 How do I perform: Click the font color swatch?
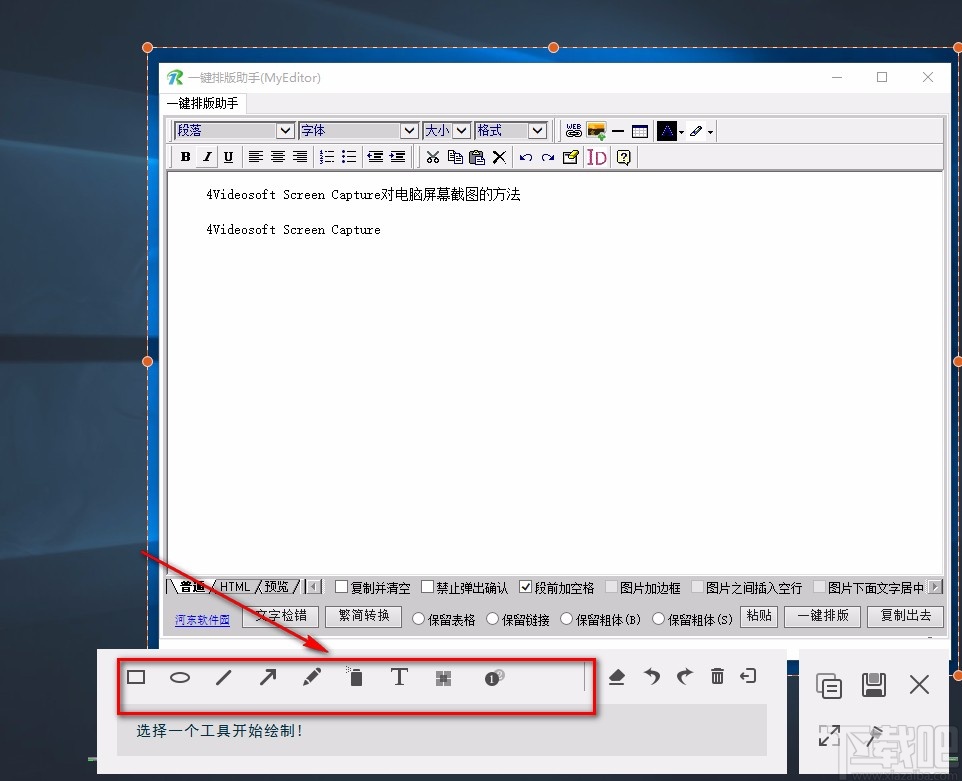point(666,131)
